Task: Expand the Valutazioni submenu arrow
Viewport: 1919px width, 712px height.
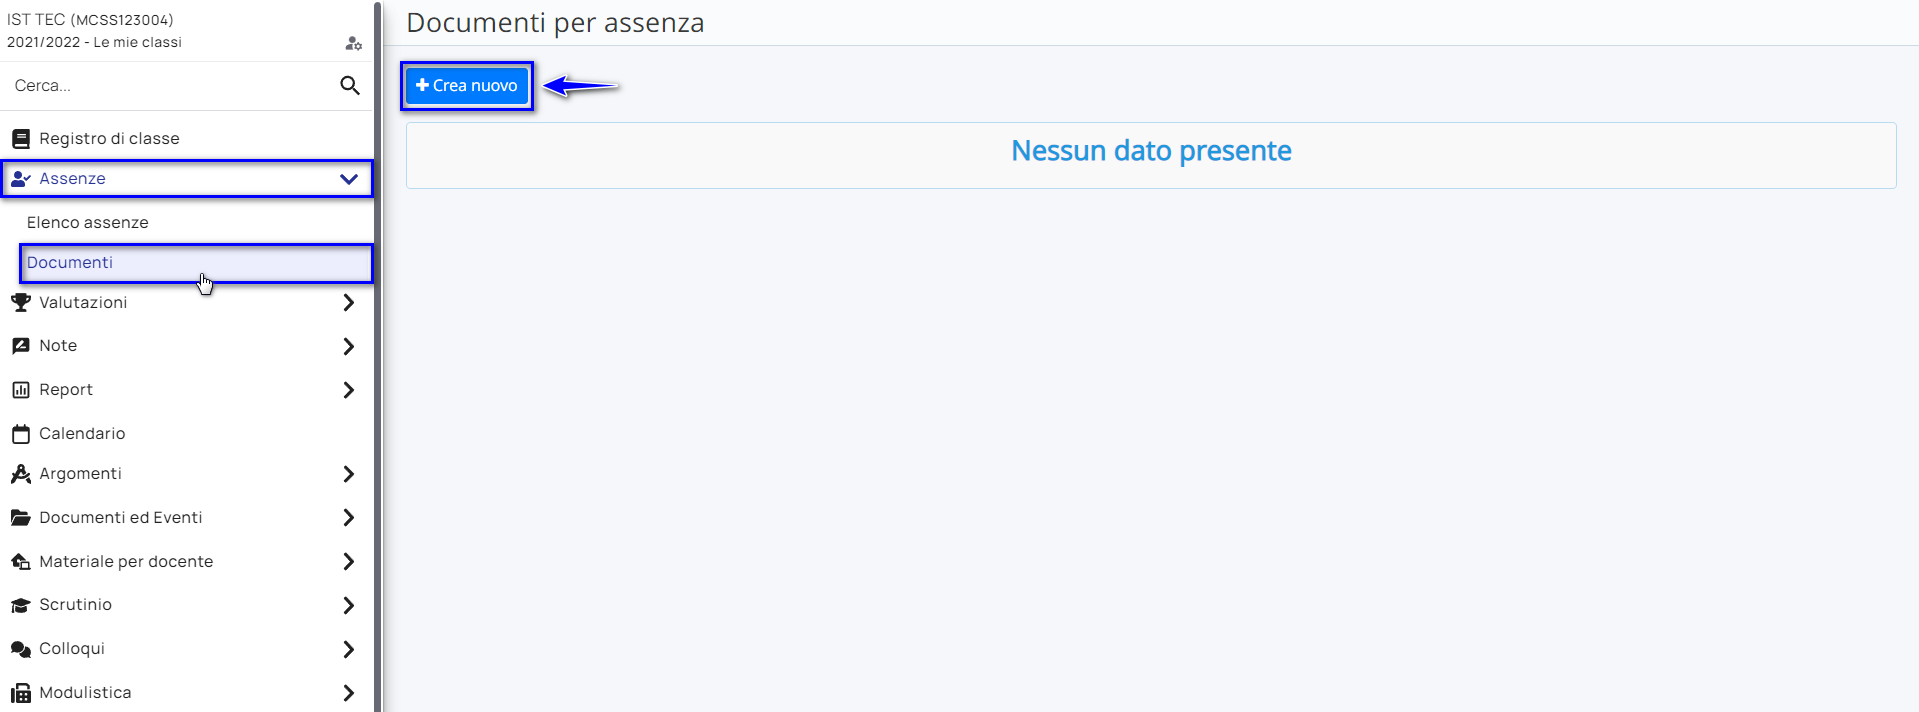Action: (x=348, y=303)
